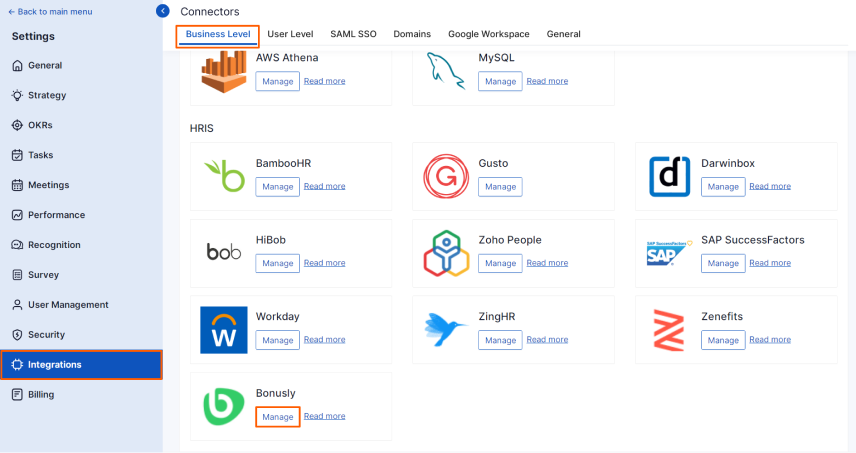Viewport: 856px width, 453px height.
Task: Manage the MySQL connector
Action: coord(500,81)
